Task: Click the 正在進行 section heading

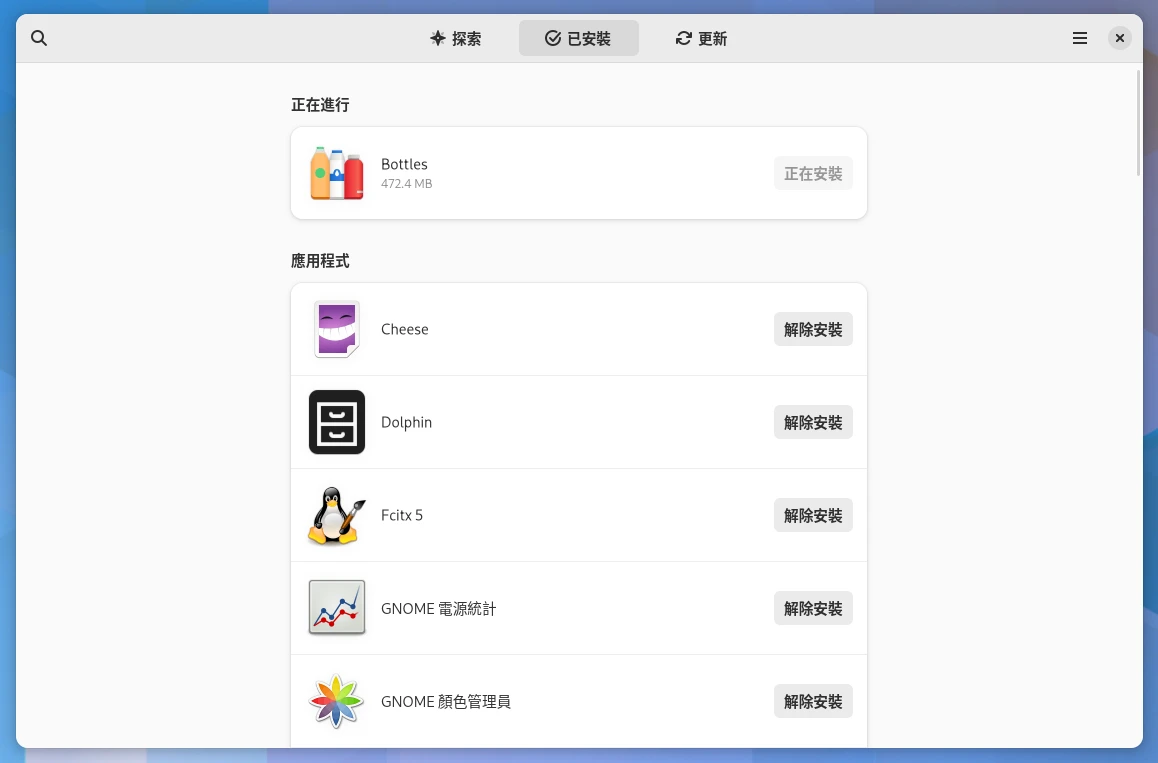Action: [x=320, y=105]
